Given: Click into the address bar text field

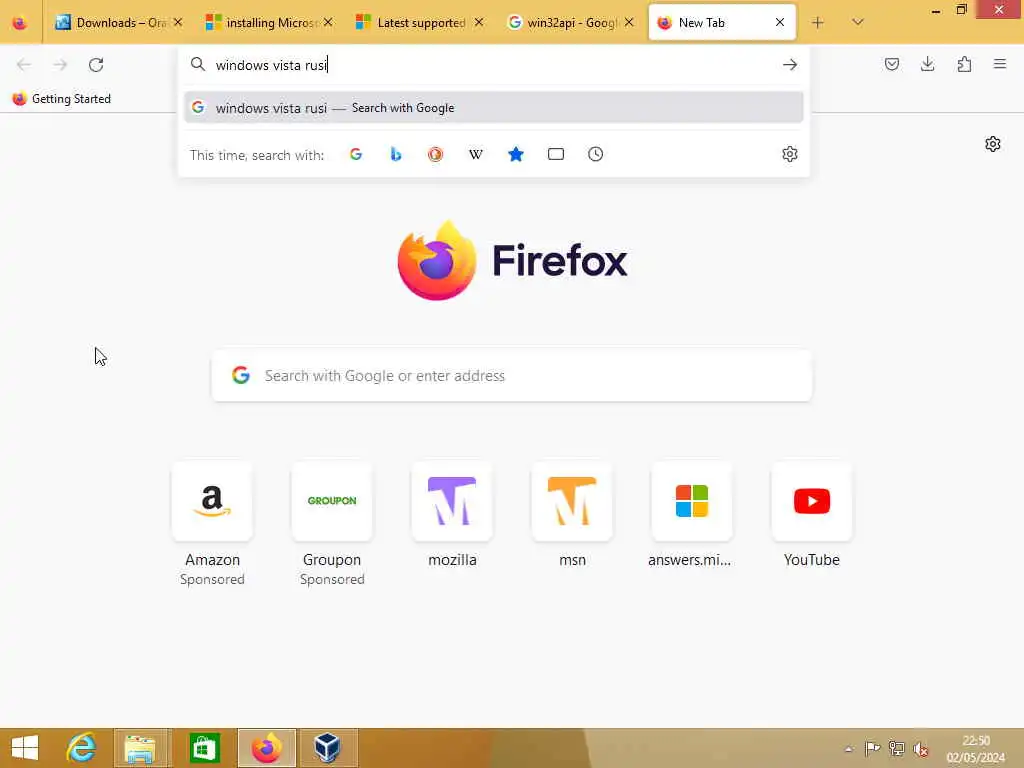Looking at the screenshot, I should click(494, 65).
